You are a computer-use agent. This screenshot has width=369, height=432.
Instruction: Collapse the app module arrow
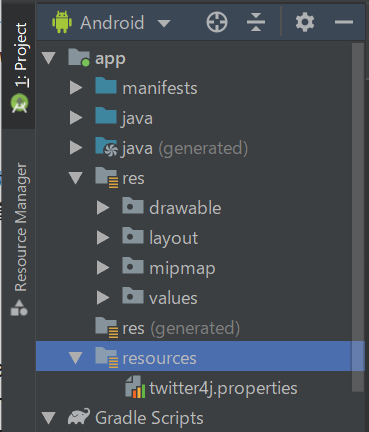[x=49, y=58]
